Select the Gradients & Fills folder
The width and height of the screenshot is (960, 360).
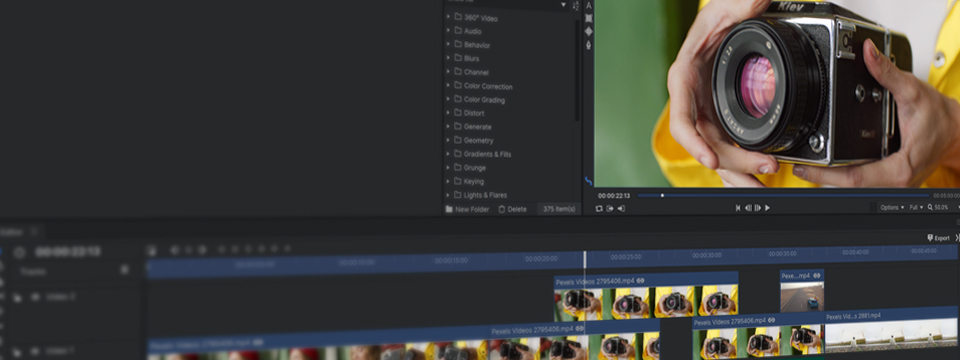coord(487,154)
